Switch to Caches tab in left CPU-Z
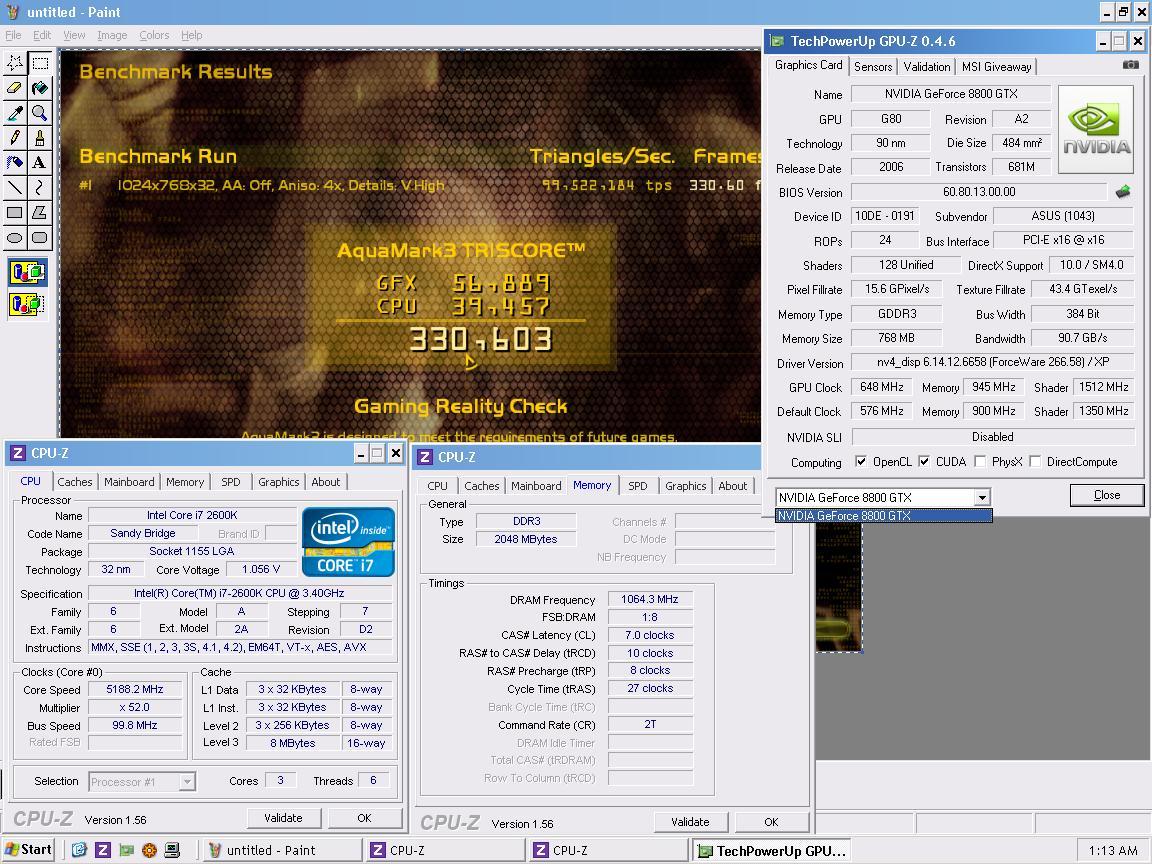 75,482
